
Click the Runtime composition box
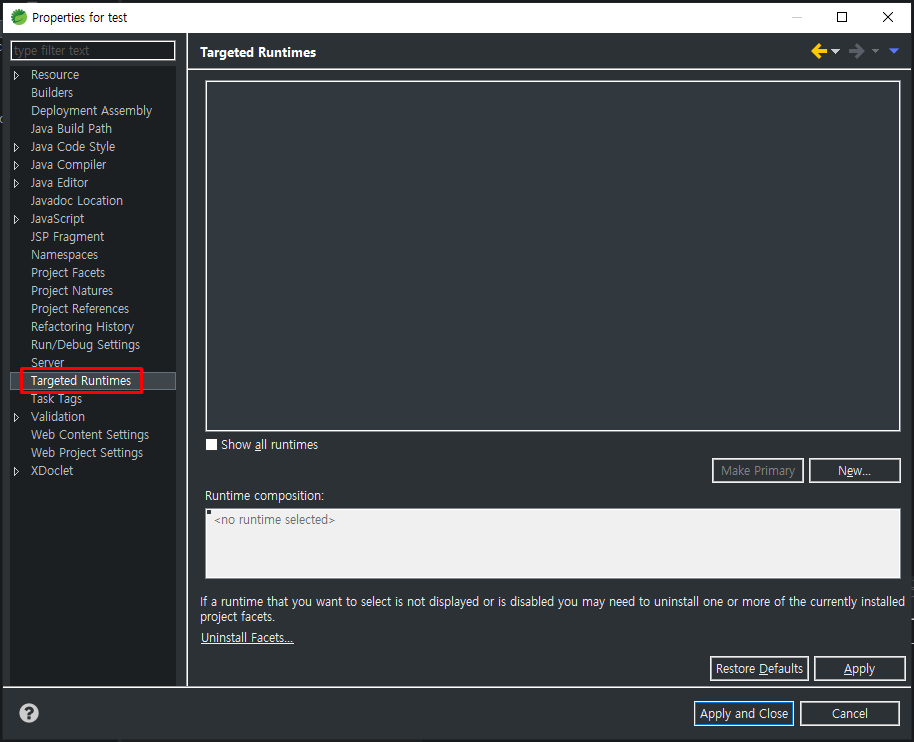coord(553,543)
